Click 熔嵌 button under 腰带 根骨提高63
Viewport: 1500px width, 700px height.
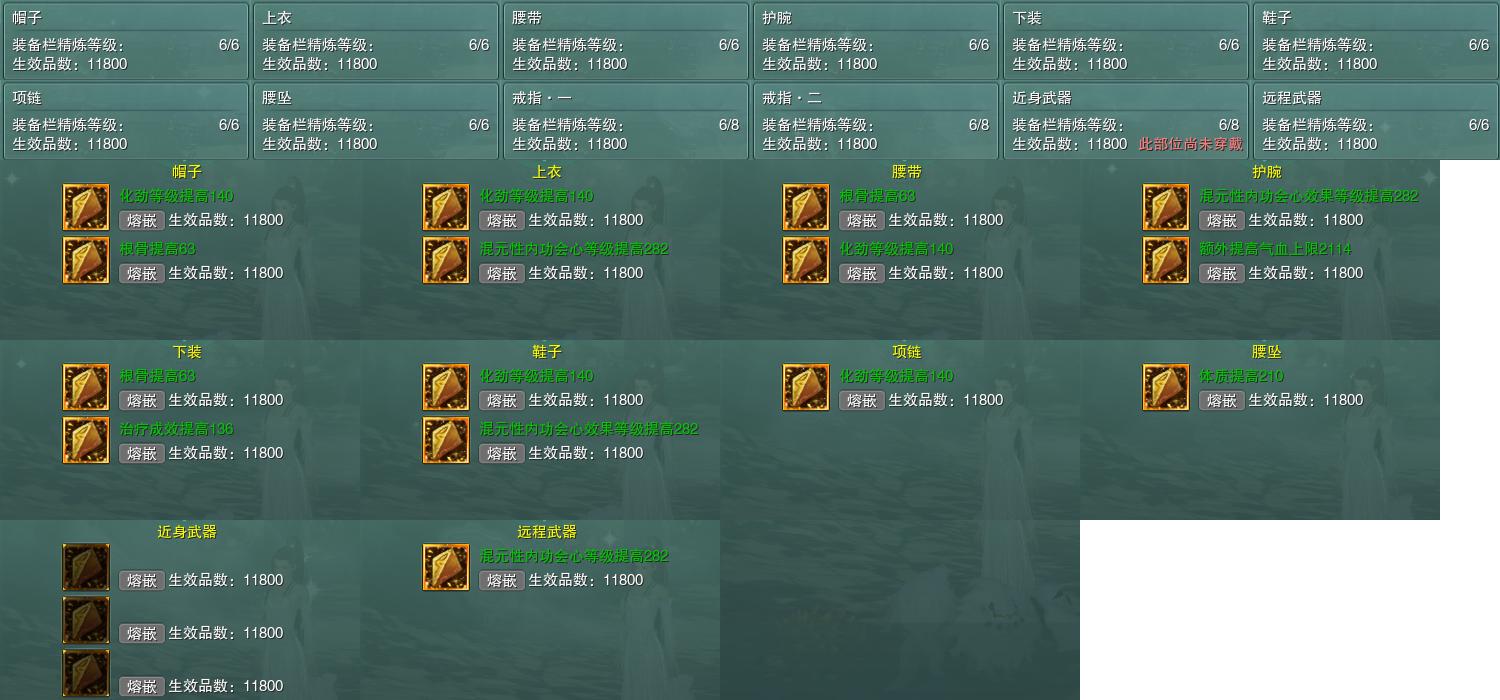[862, 220]
